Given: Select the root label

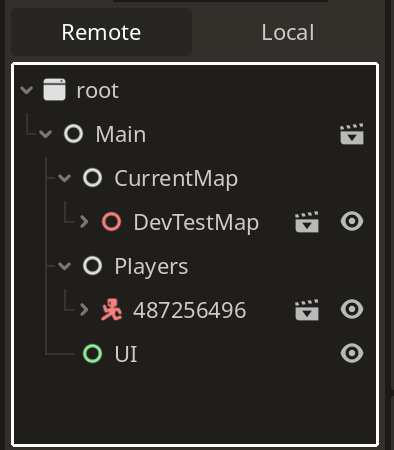Looking at the screenshot, I should click(98, 91).
